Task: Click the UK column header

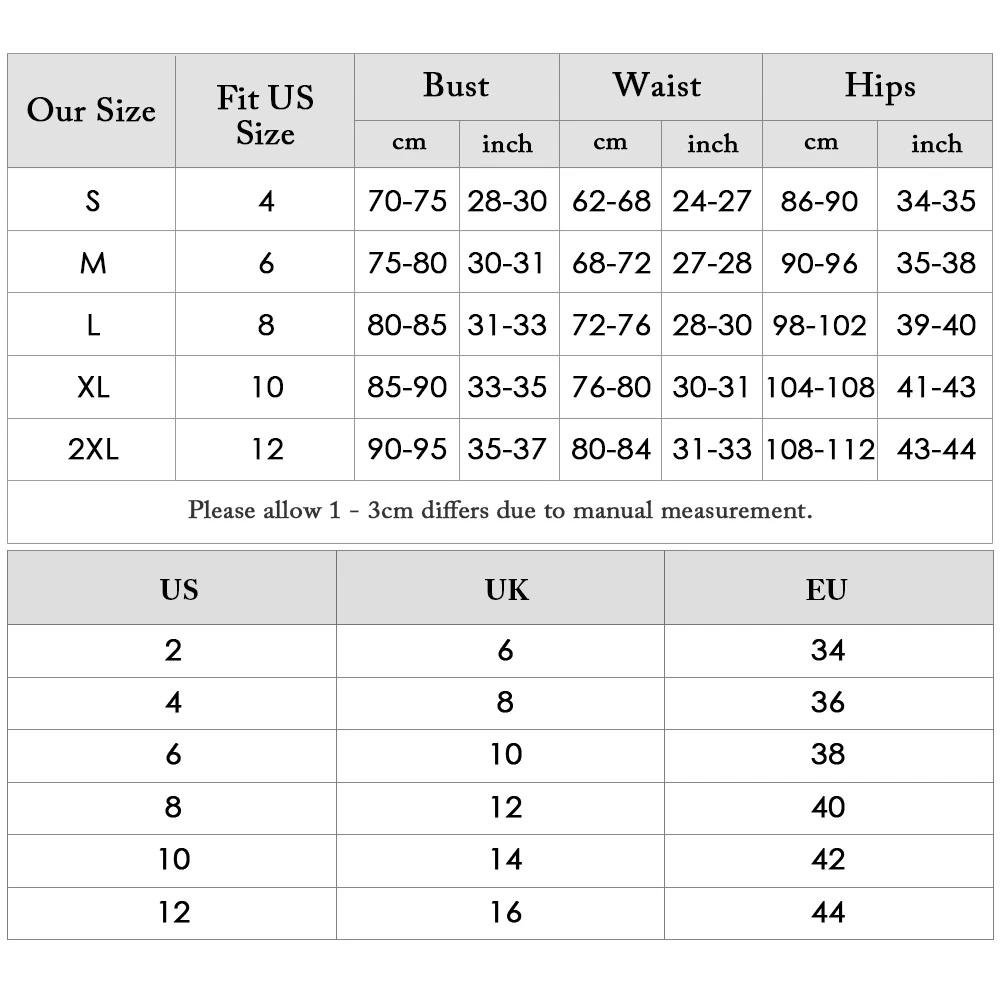Action: pyautogui.click(x=506, y=590)
